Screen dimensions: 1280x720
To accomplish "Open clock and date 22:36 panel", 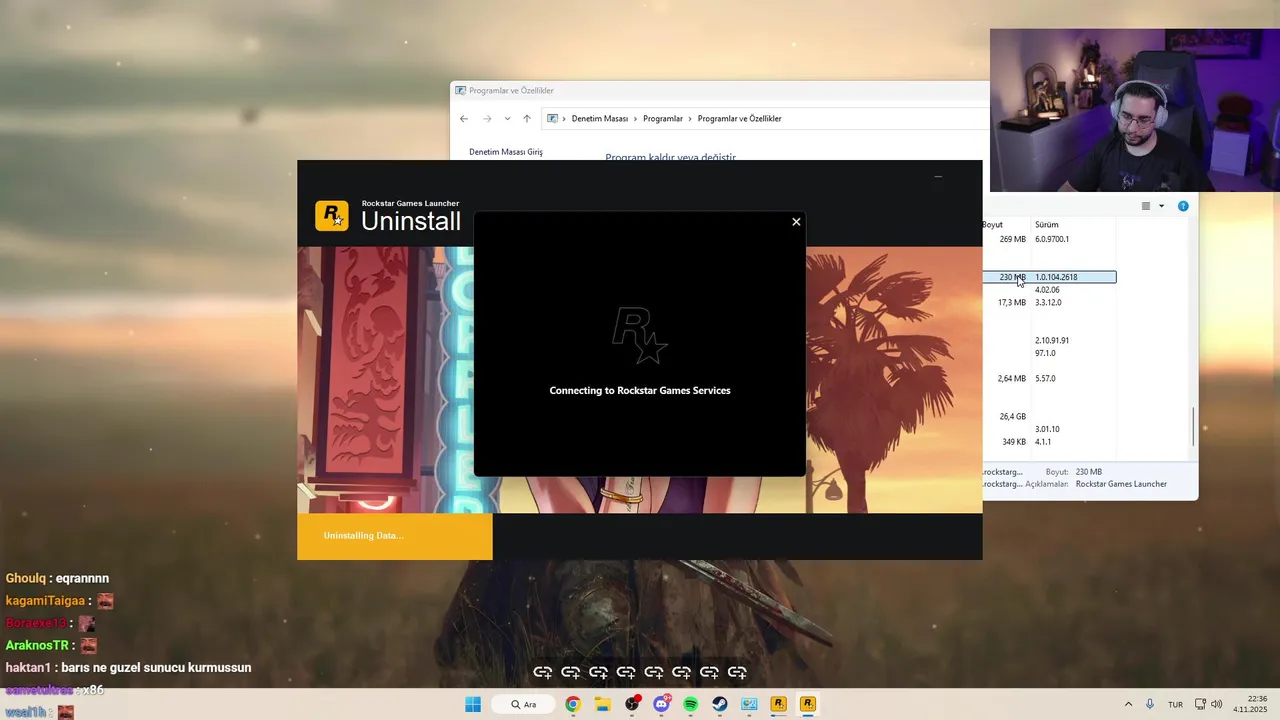I will click(x=1250, y=704).
